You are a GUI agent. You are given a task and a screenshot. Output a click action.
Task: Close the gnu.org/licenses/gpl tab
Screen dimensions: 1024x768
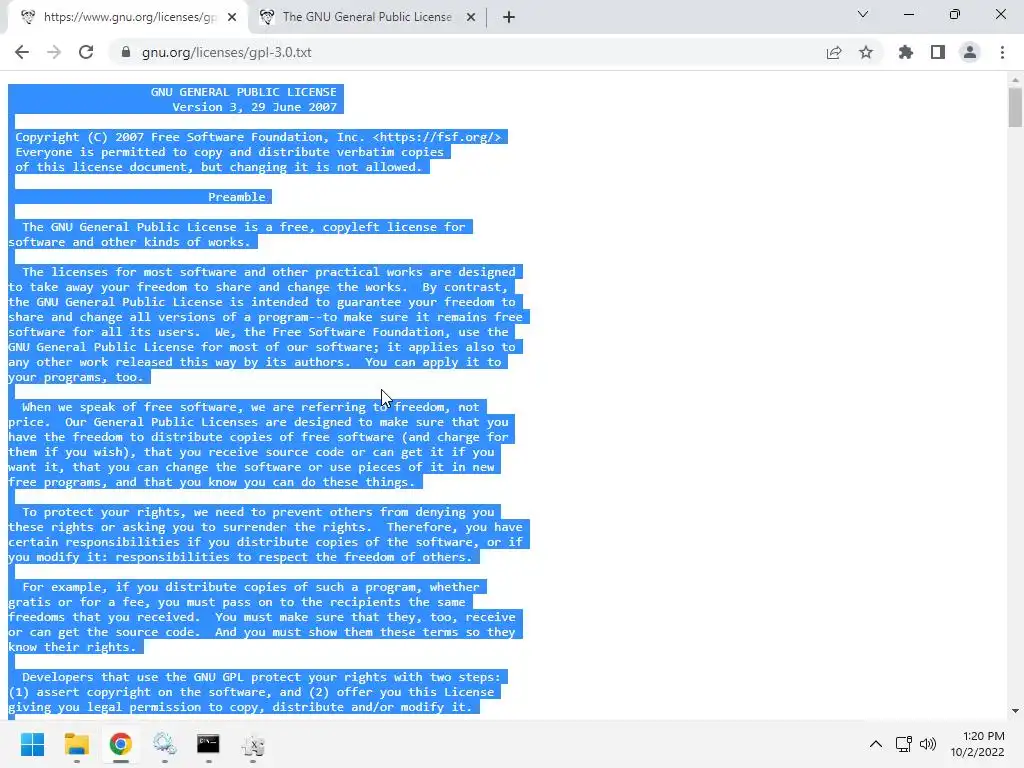[232, 17]
